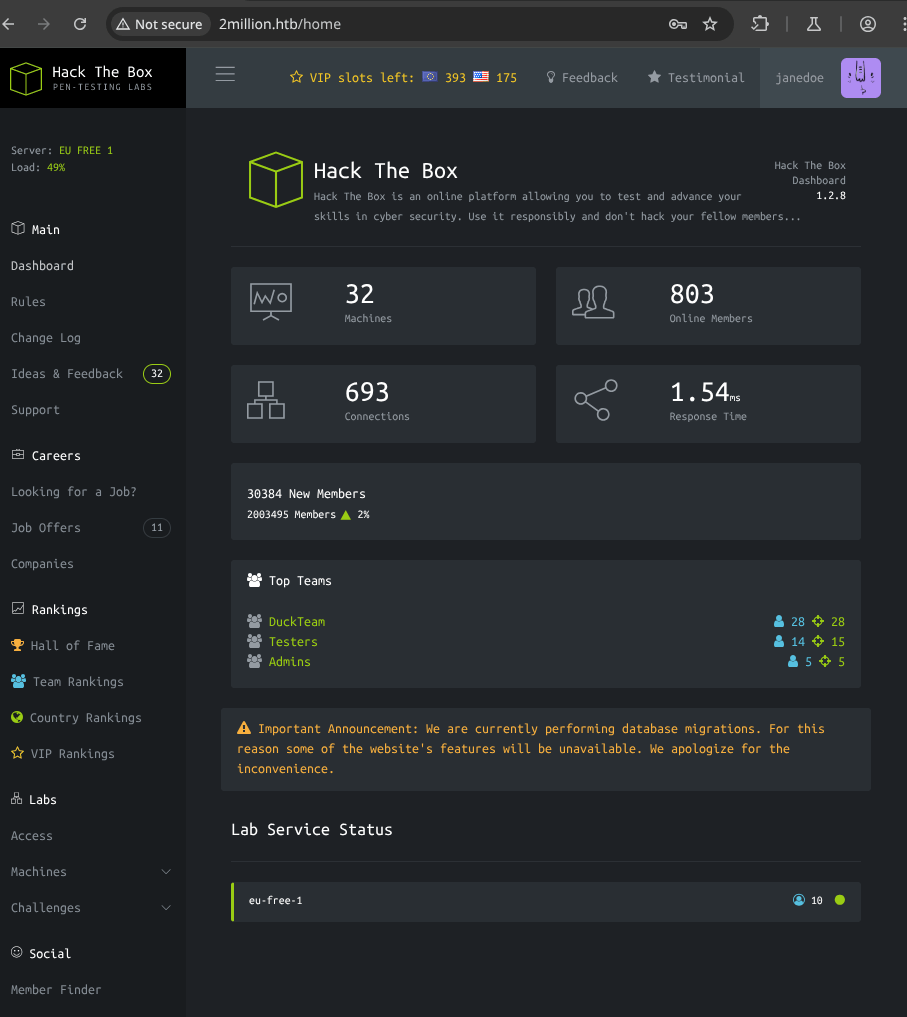Open Member Finder in the sidebar

(56, 990)
